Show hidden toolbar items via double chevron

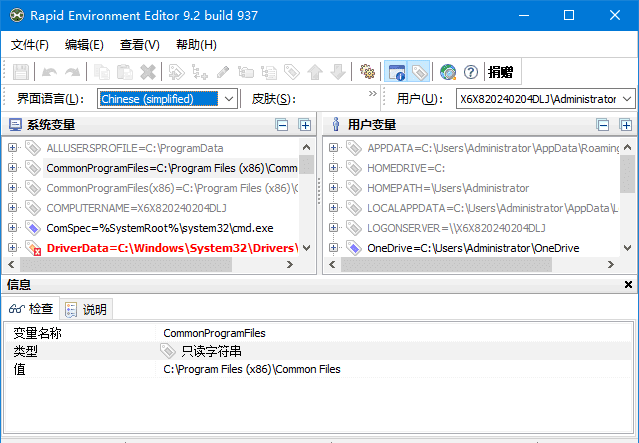372,94
